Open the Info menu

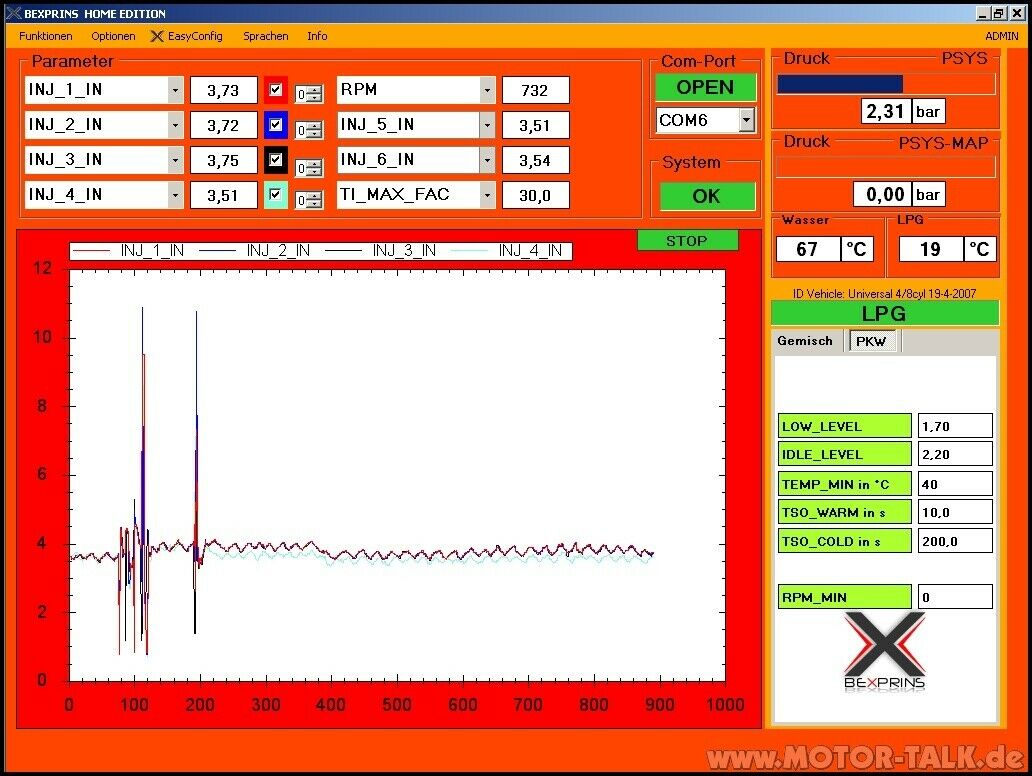point(317,36)
